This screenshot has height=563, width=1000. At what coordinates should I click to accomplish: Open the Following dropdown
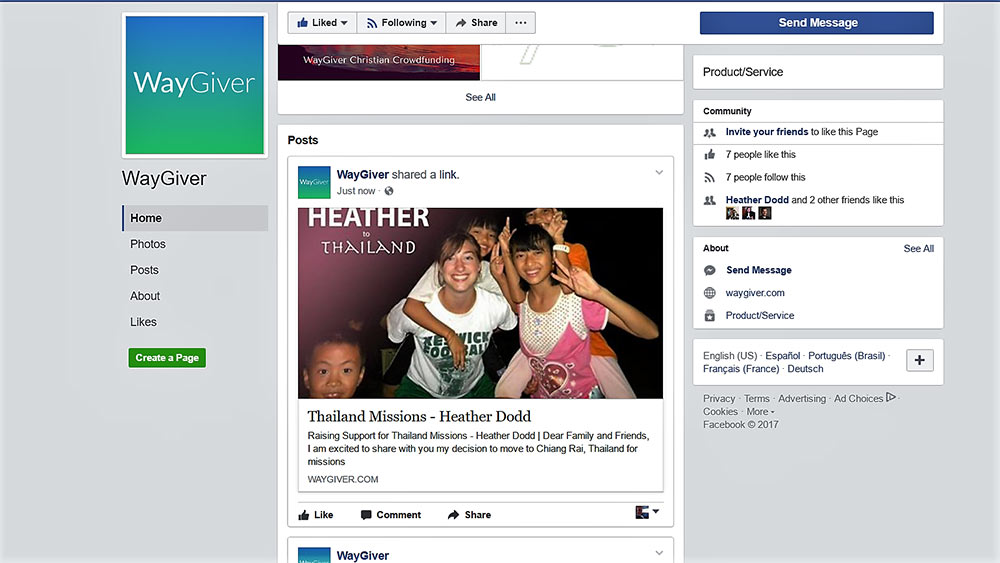(401, 23)
